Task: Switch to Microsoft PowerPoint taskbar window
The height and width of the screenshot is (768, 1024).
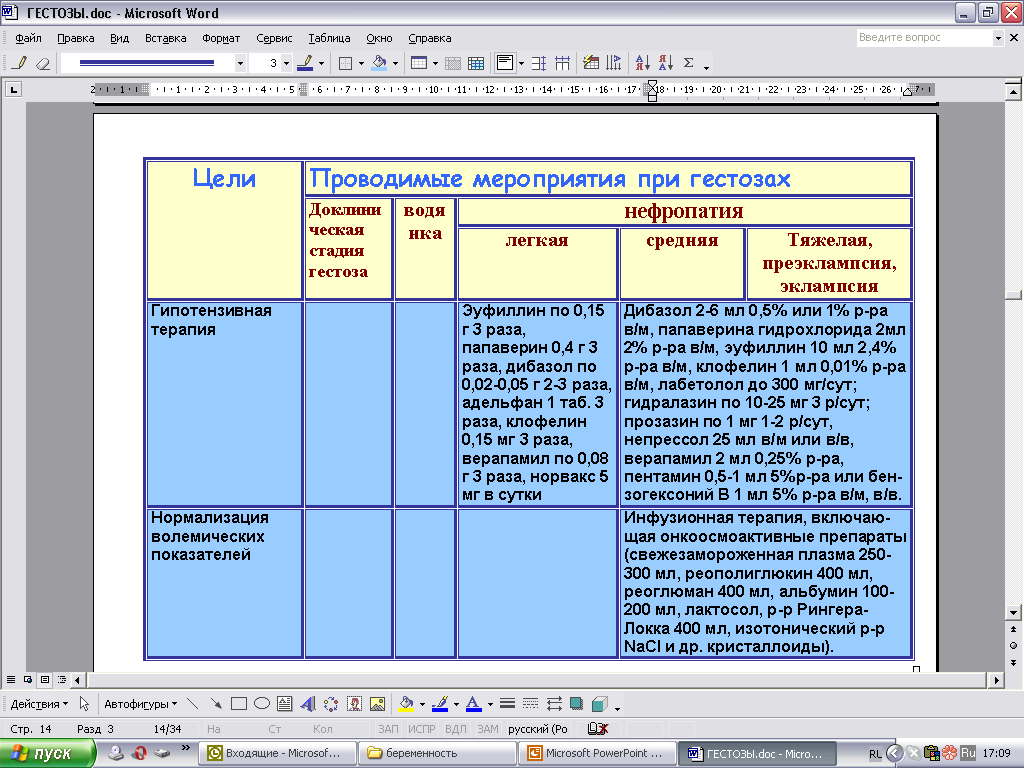Action: pos(598,753)
